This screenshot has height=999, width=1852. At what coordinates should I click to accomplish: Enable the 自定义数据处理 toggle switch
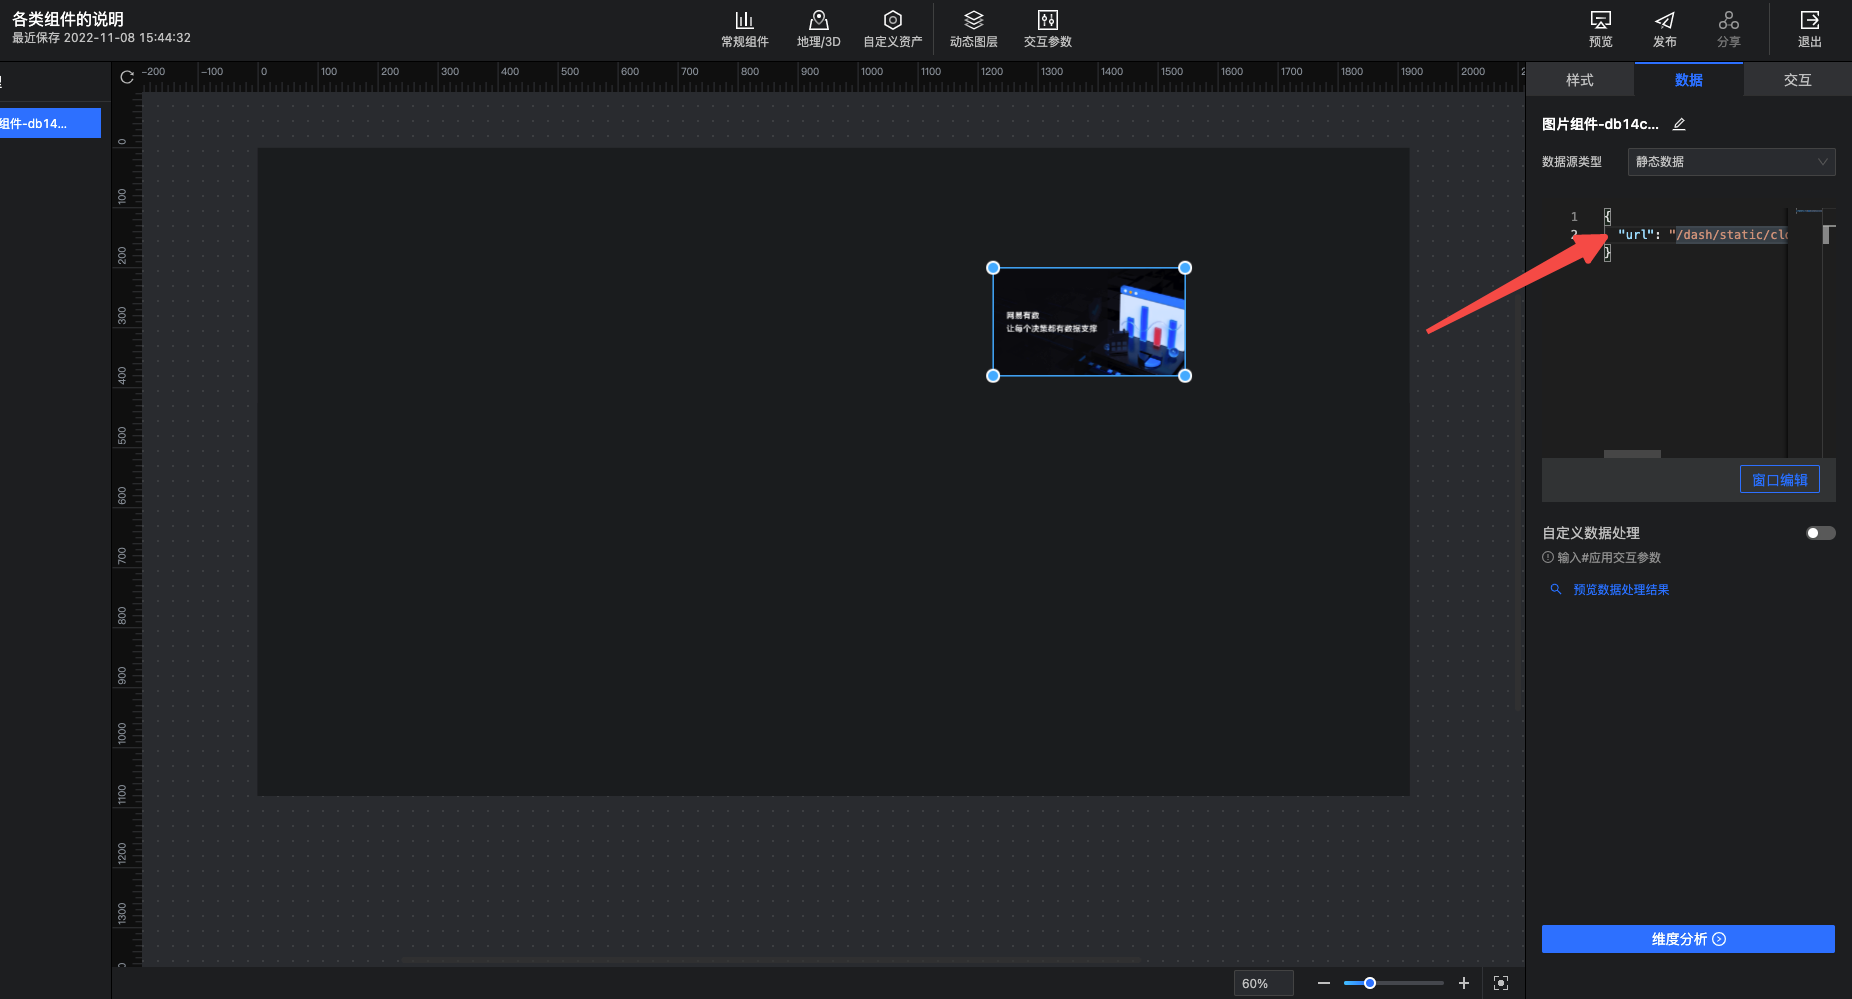(1820, 533)
